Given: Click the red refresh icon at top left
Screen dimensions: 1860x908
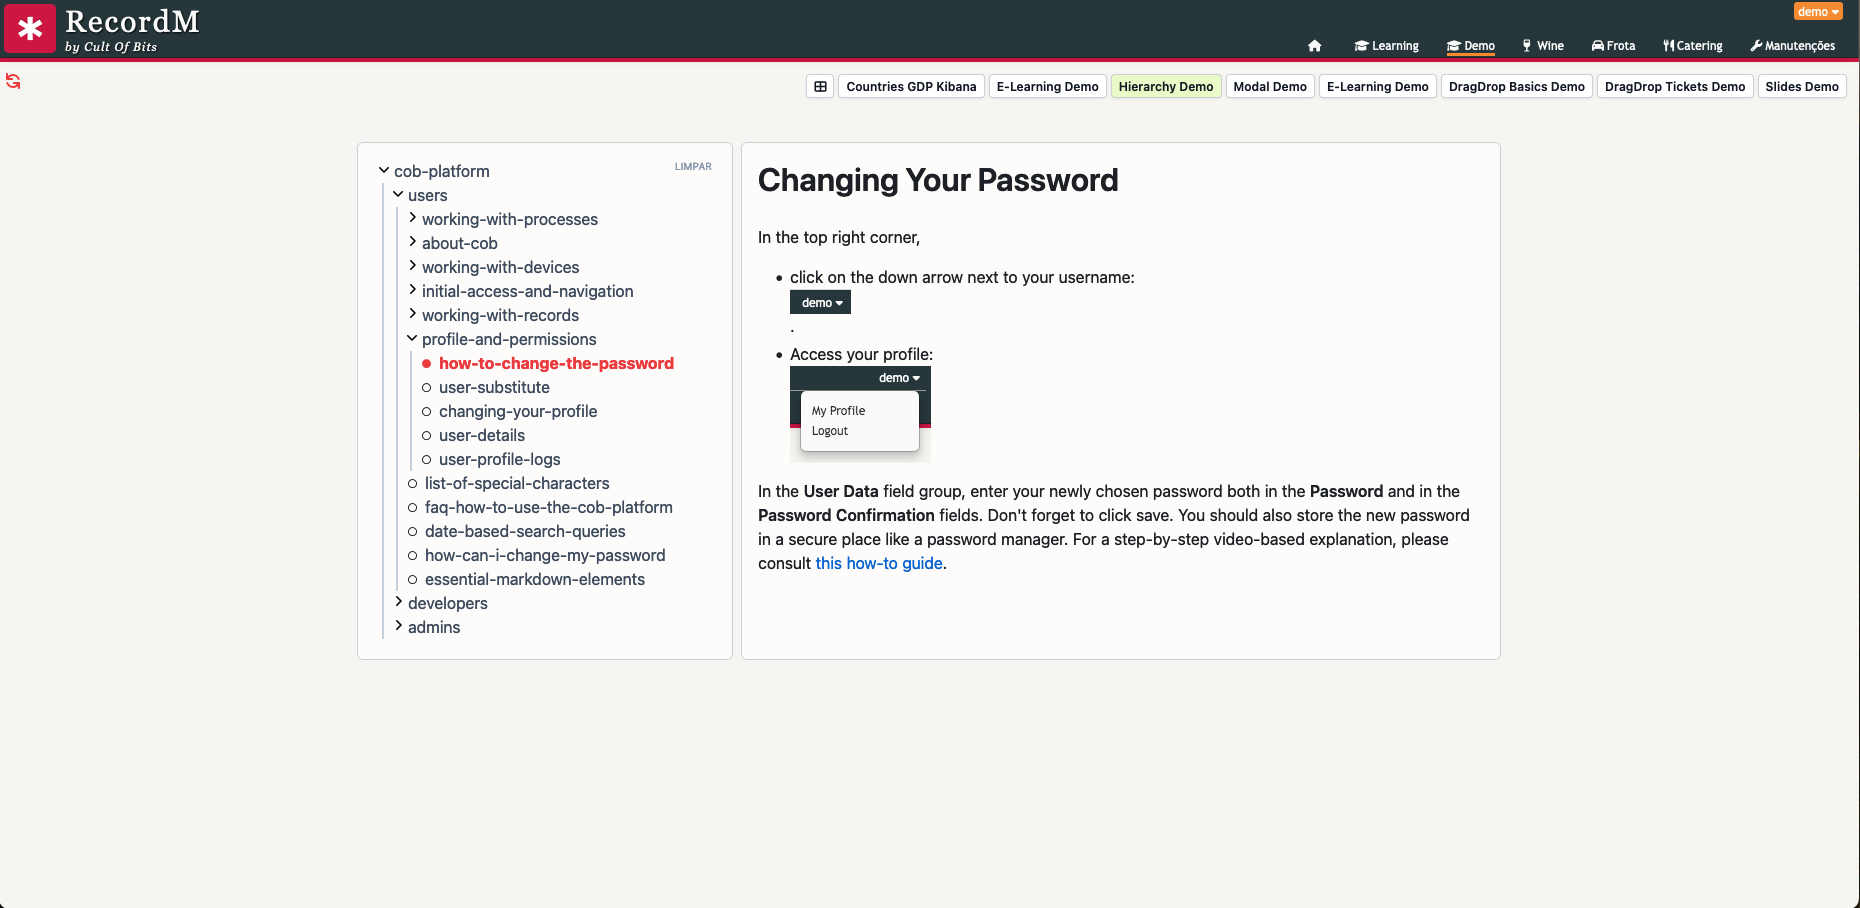Looking at the screenshot, I should tap(13, 81).
